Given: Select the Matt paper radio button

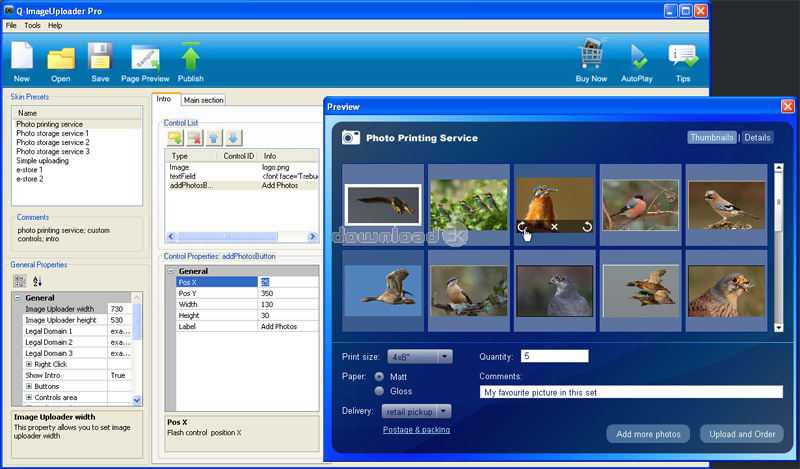Looking at the screenshot, I should pyautogui.click(x=380, y=376).
